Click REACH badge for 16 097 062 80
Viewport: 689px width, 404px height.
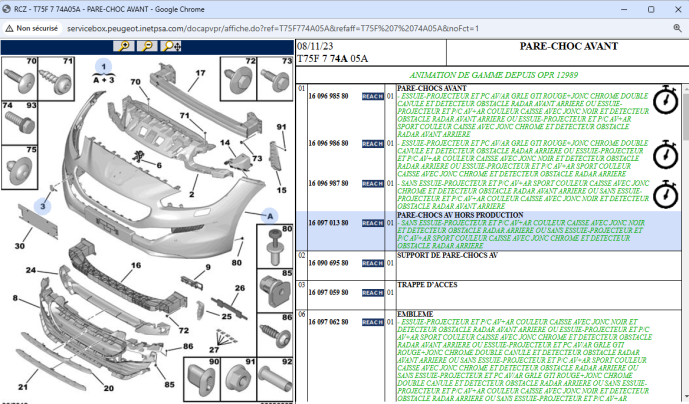pos(373,322)
